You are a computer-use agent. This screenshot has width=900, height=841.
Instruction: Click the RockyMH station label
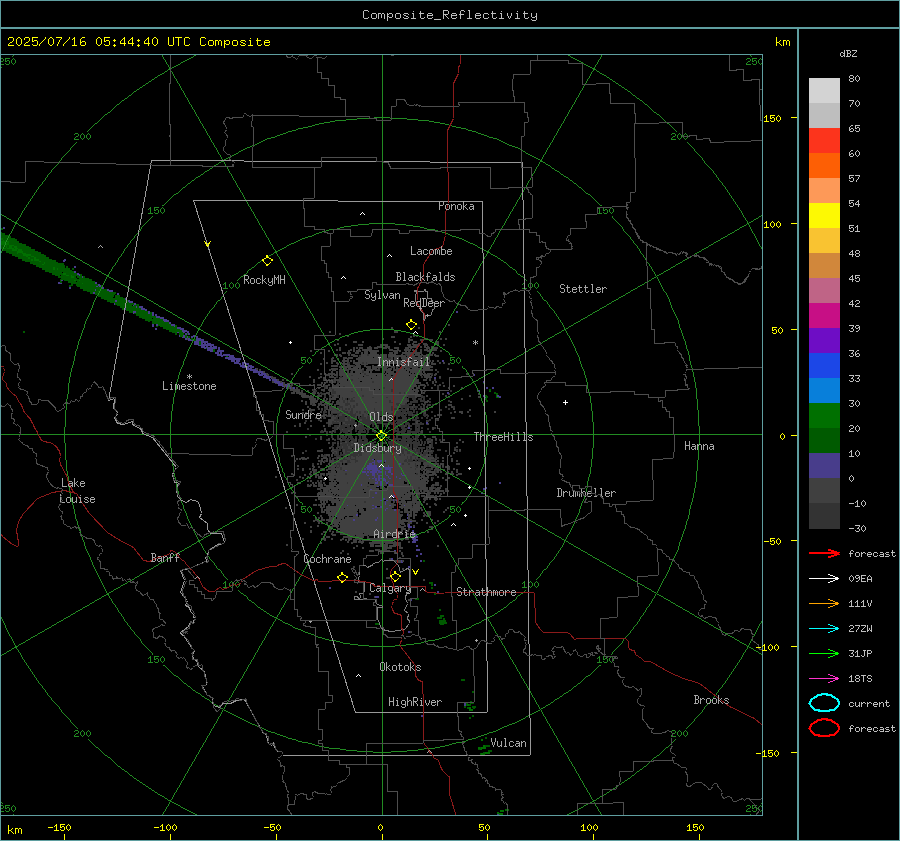click(264, 280)
